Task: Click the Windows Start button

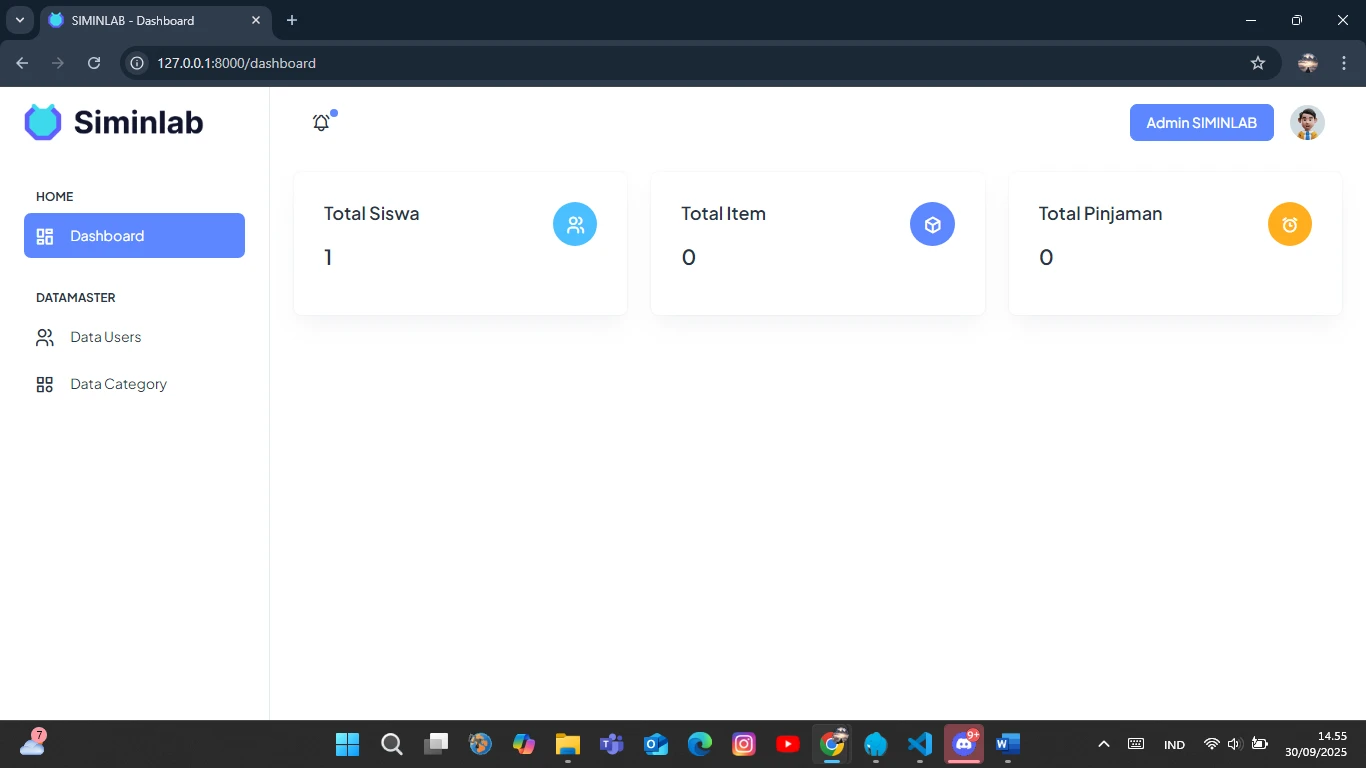Action: coord(347,744)
